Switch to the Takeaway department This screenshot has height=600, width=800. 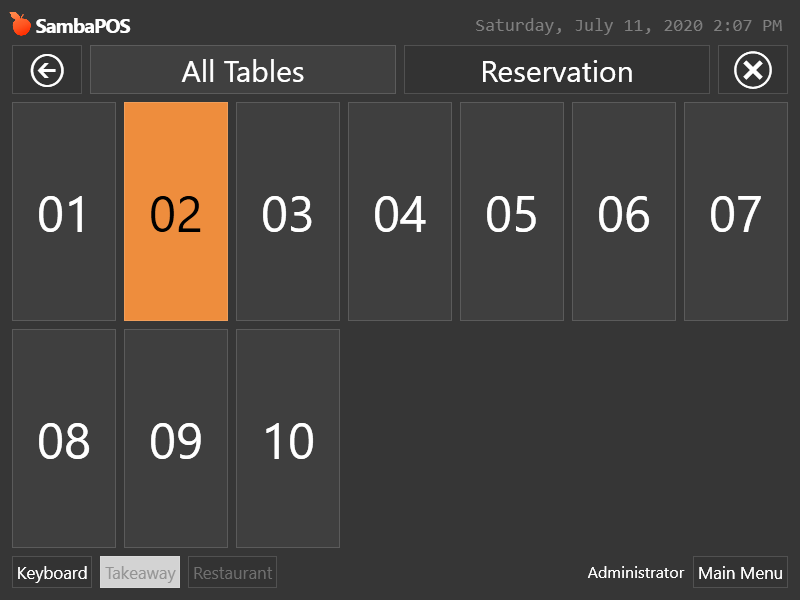tap(140, 572)
